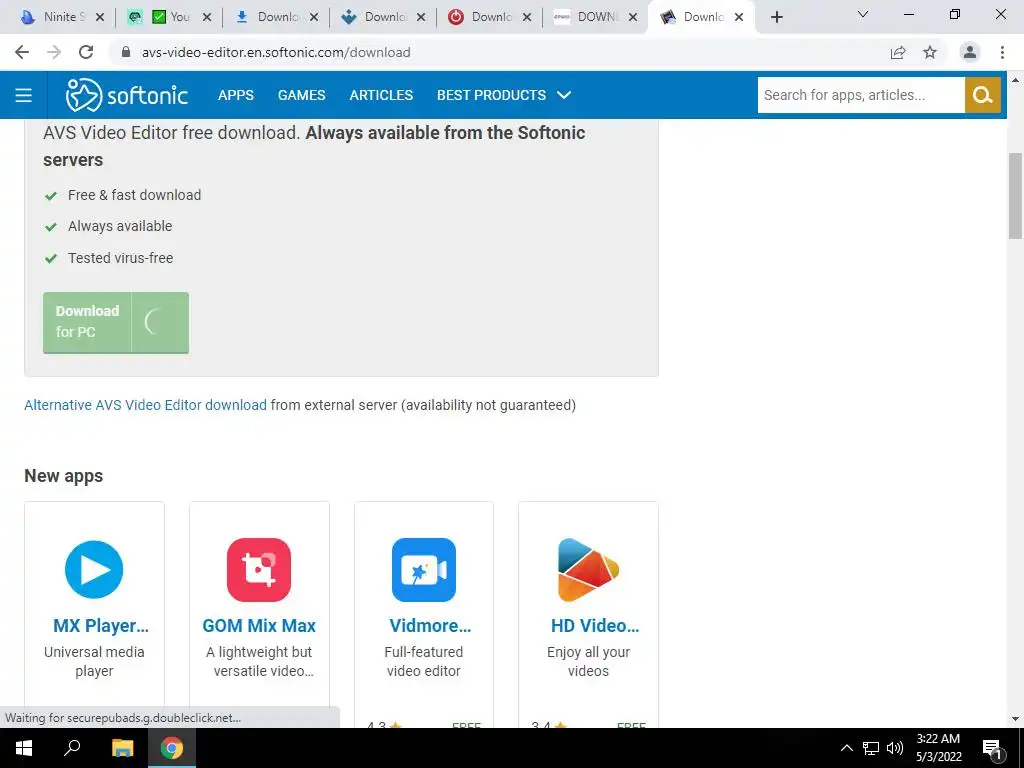The width and height of the screenshot is (1024, 768).
Task: Open Windows taskbar search
Action: point(72,748)
